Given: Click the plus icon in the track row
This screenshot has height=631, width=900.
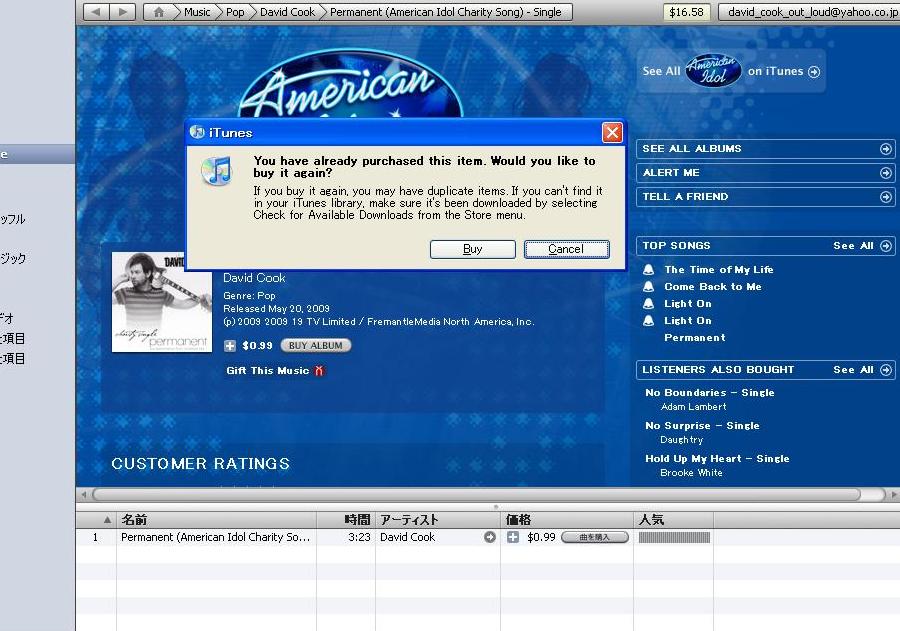Looking at the screenshot, I should [513, 537].
